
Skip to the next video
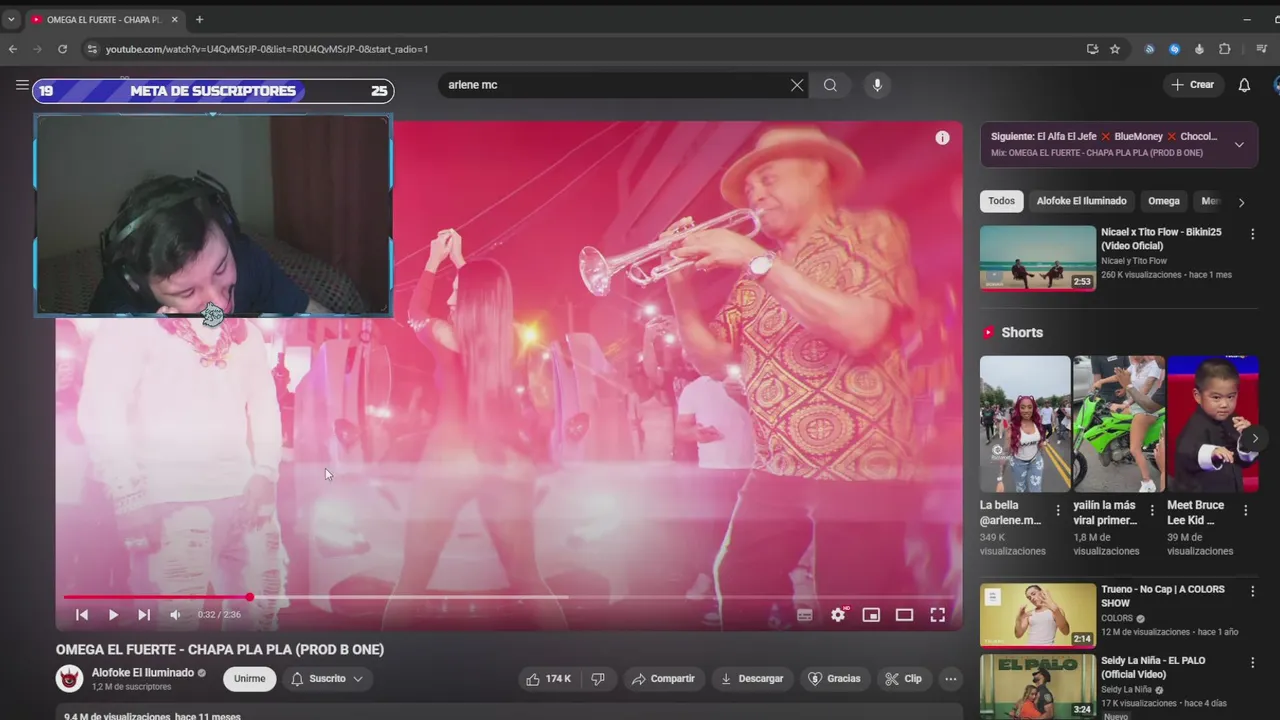[x=144, y=615]
